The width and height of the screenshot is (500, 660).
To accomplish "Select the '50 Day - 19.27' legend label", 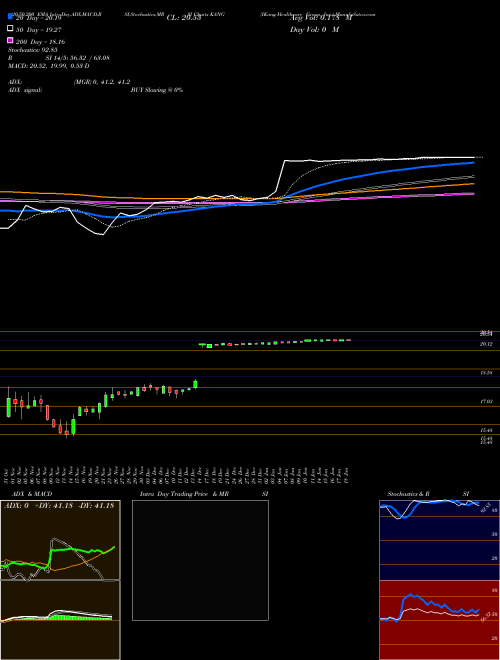I will click(41, 30).
